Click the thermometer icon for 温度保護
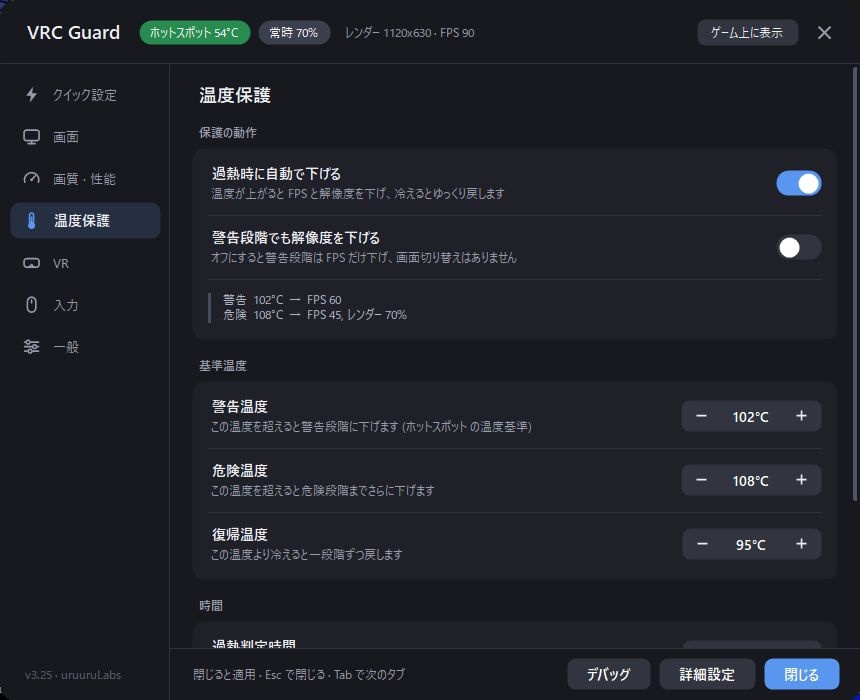 coord(32,221)
